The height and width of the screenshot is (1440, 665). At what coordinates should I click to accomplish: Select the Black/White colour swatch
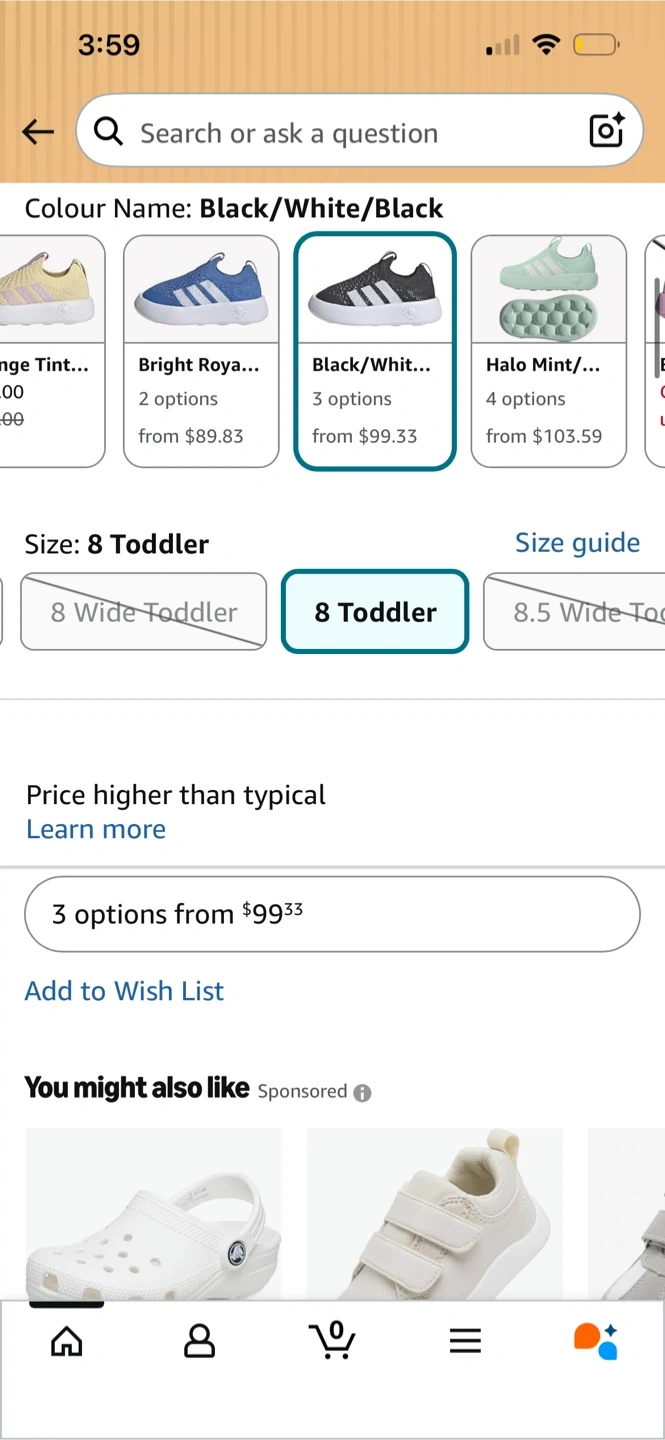pyautogui.click(x=375, y=351)
